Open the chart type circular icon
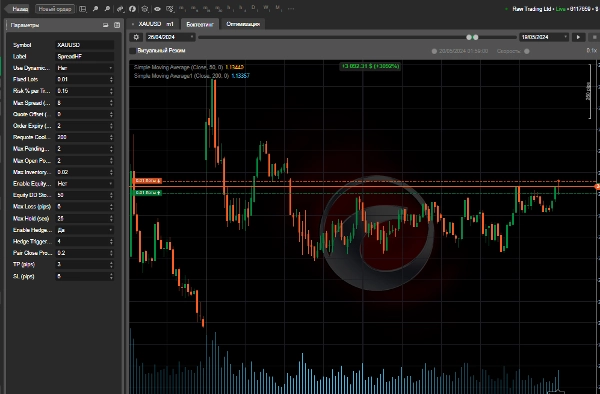The image size is (600, 394). (x=132, y=9)
